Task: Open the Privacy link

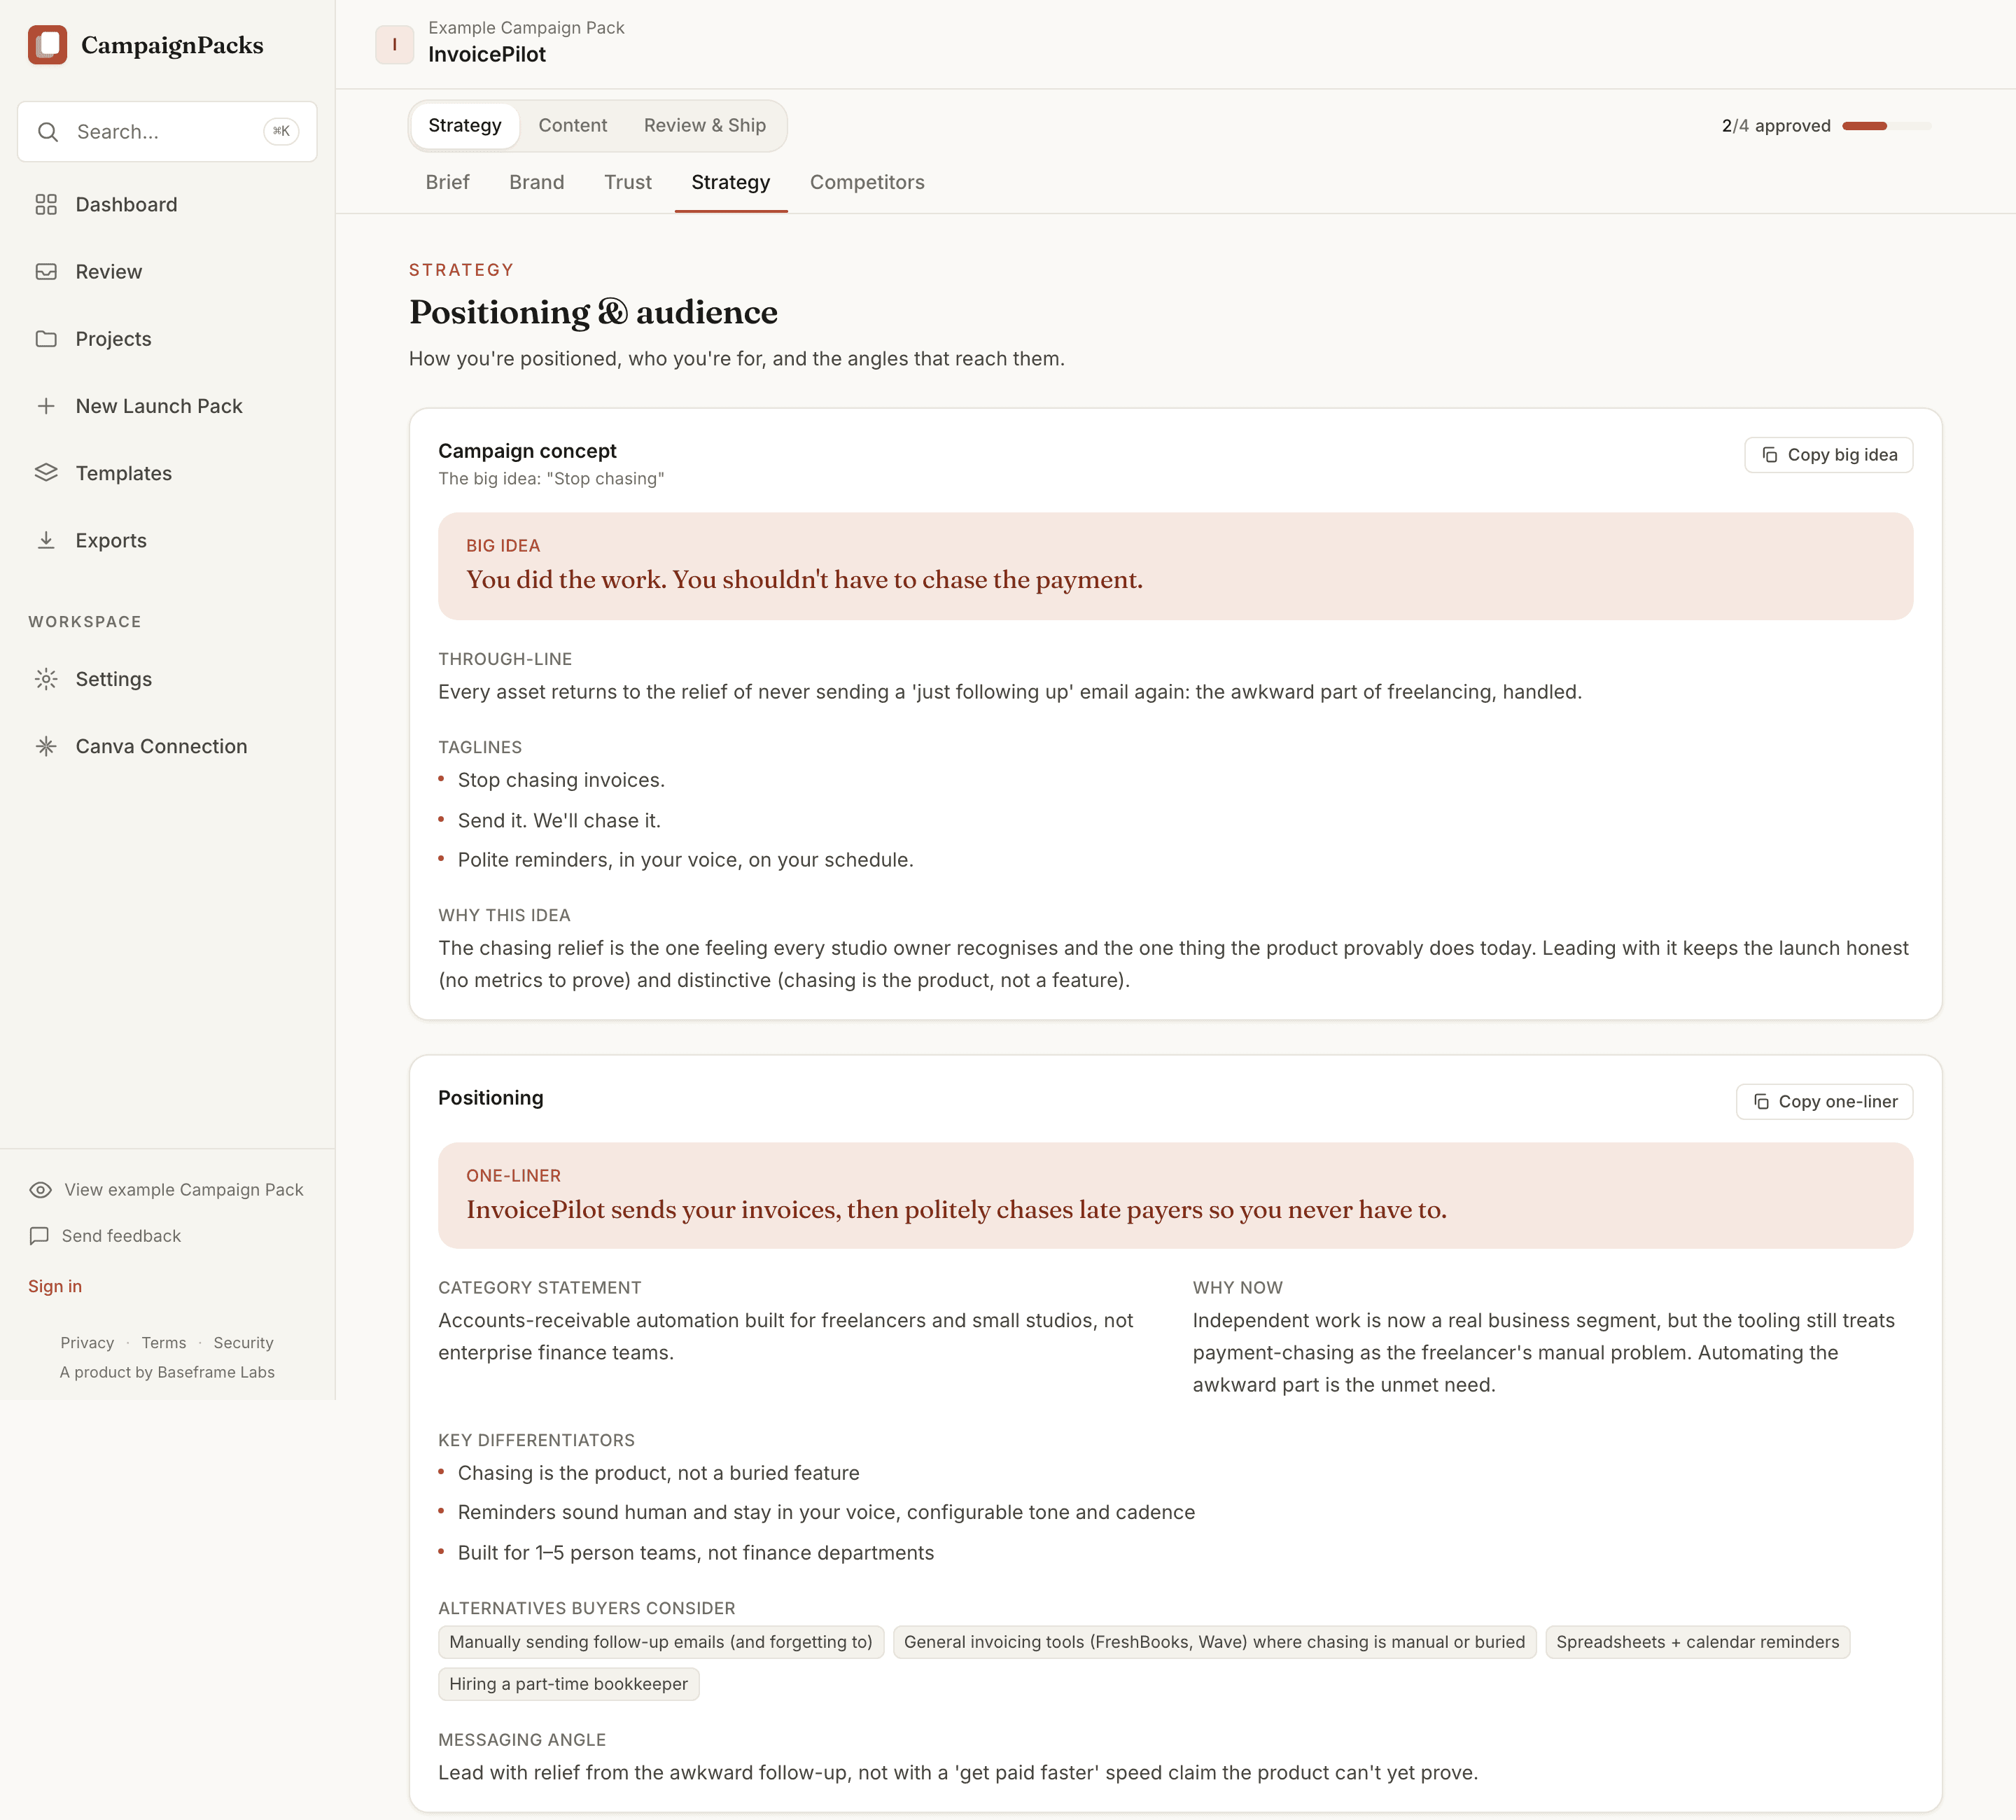Action: click(x=87, y=1343)
